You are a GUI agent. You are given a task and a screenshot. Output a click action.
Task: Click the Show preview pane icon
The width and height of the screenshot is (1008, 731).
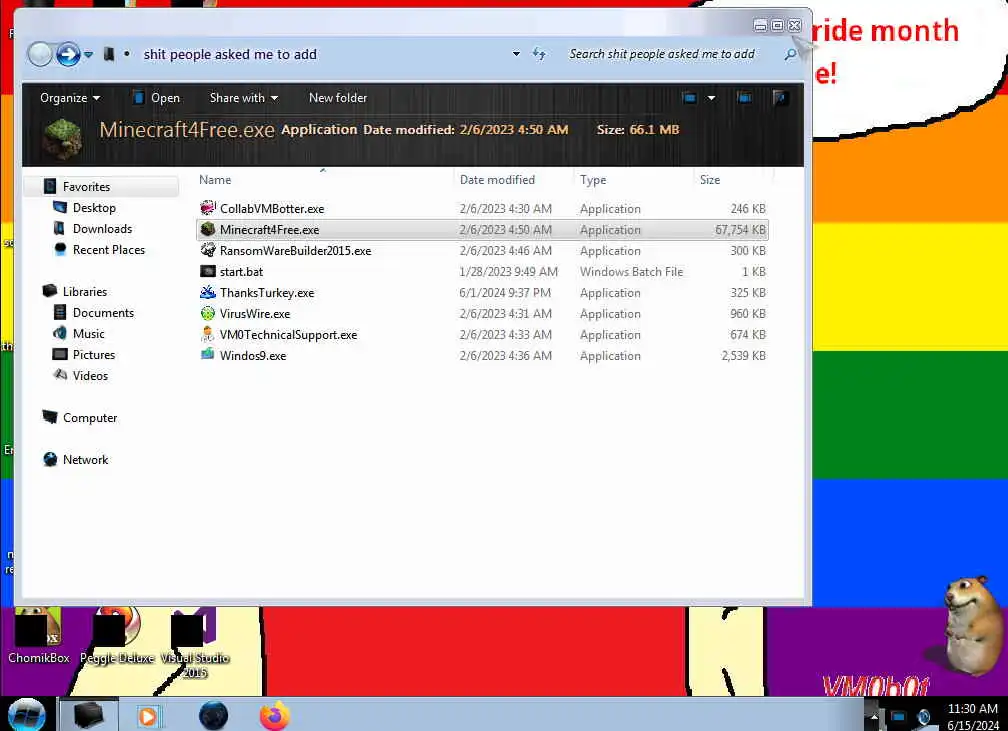[x=744, y=98]
